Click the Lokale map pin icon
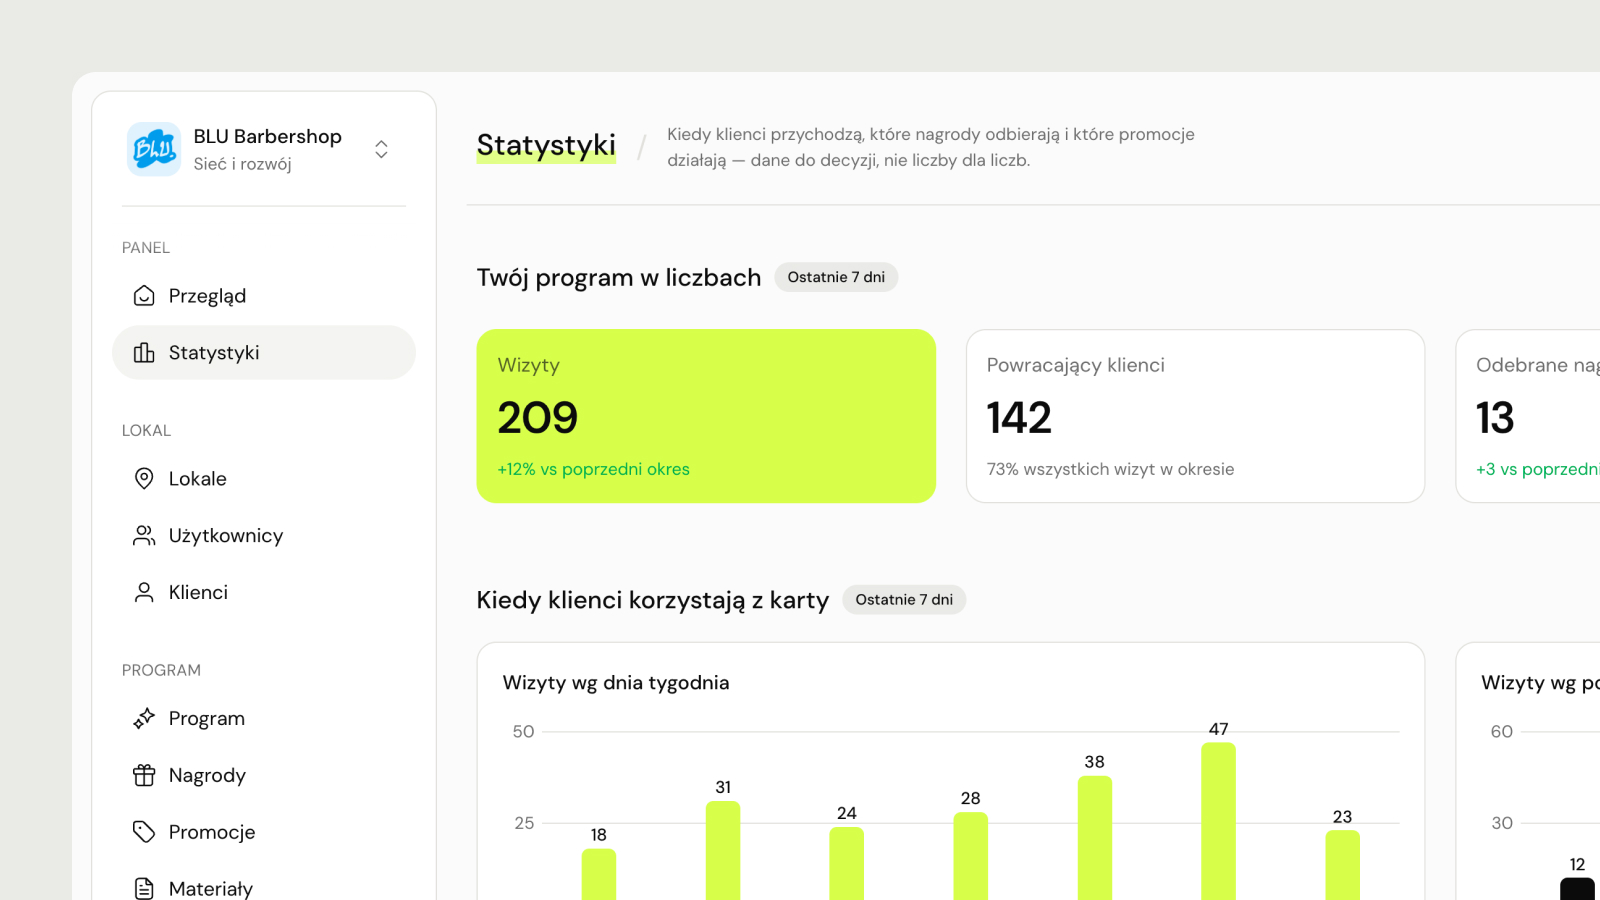 144,479
